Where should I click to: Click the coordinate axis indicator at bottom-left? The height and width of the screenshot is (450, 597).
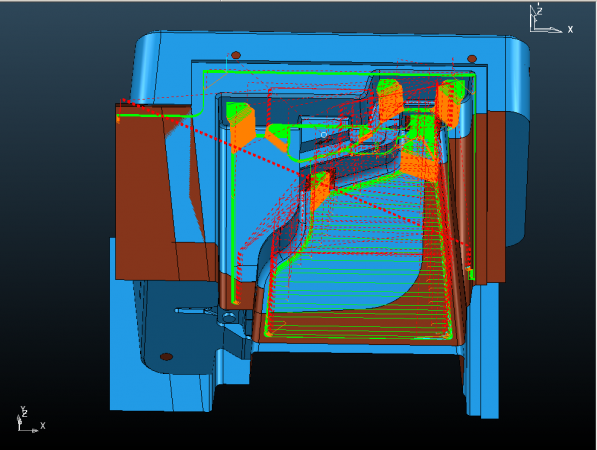(x=31, y=419)
